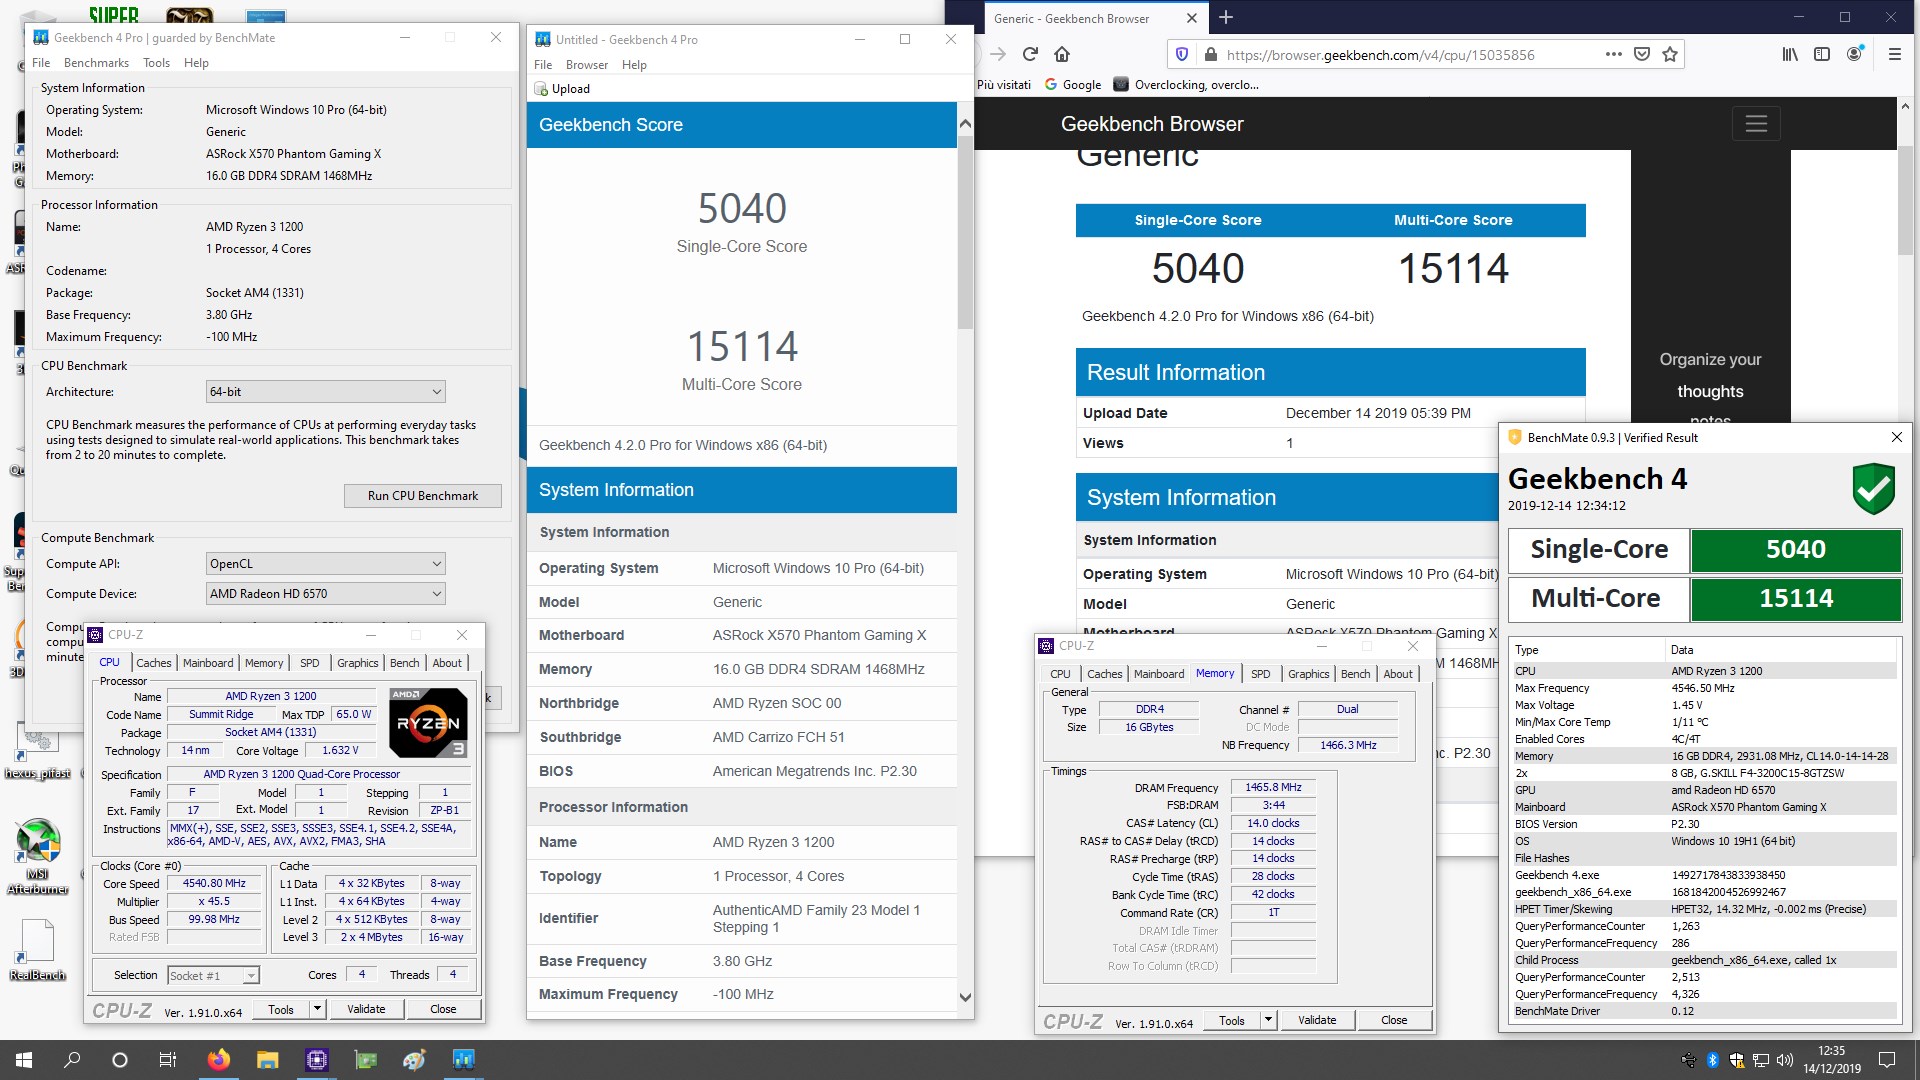Open Windows Start menu
1920x1080 pixels.
pos(24,1060)
